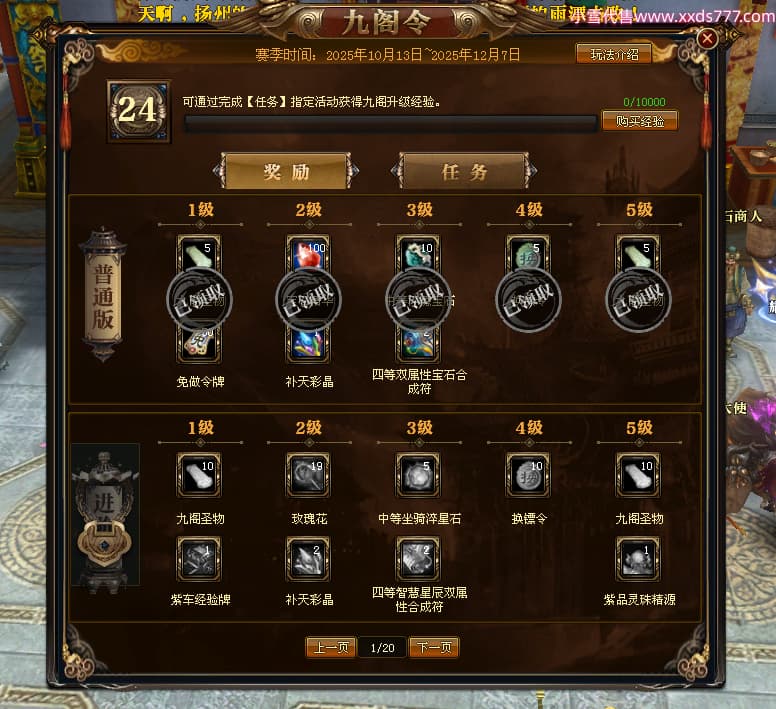776x709 pixels.
Task: Click the 紫品灵珠精源 reward icon
Action: click(x=637, y=559)
